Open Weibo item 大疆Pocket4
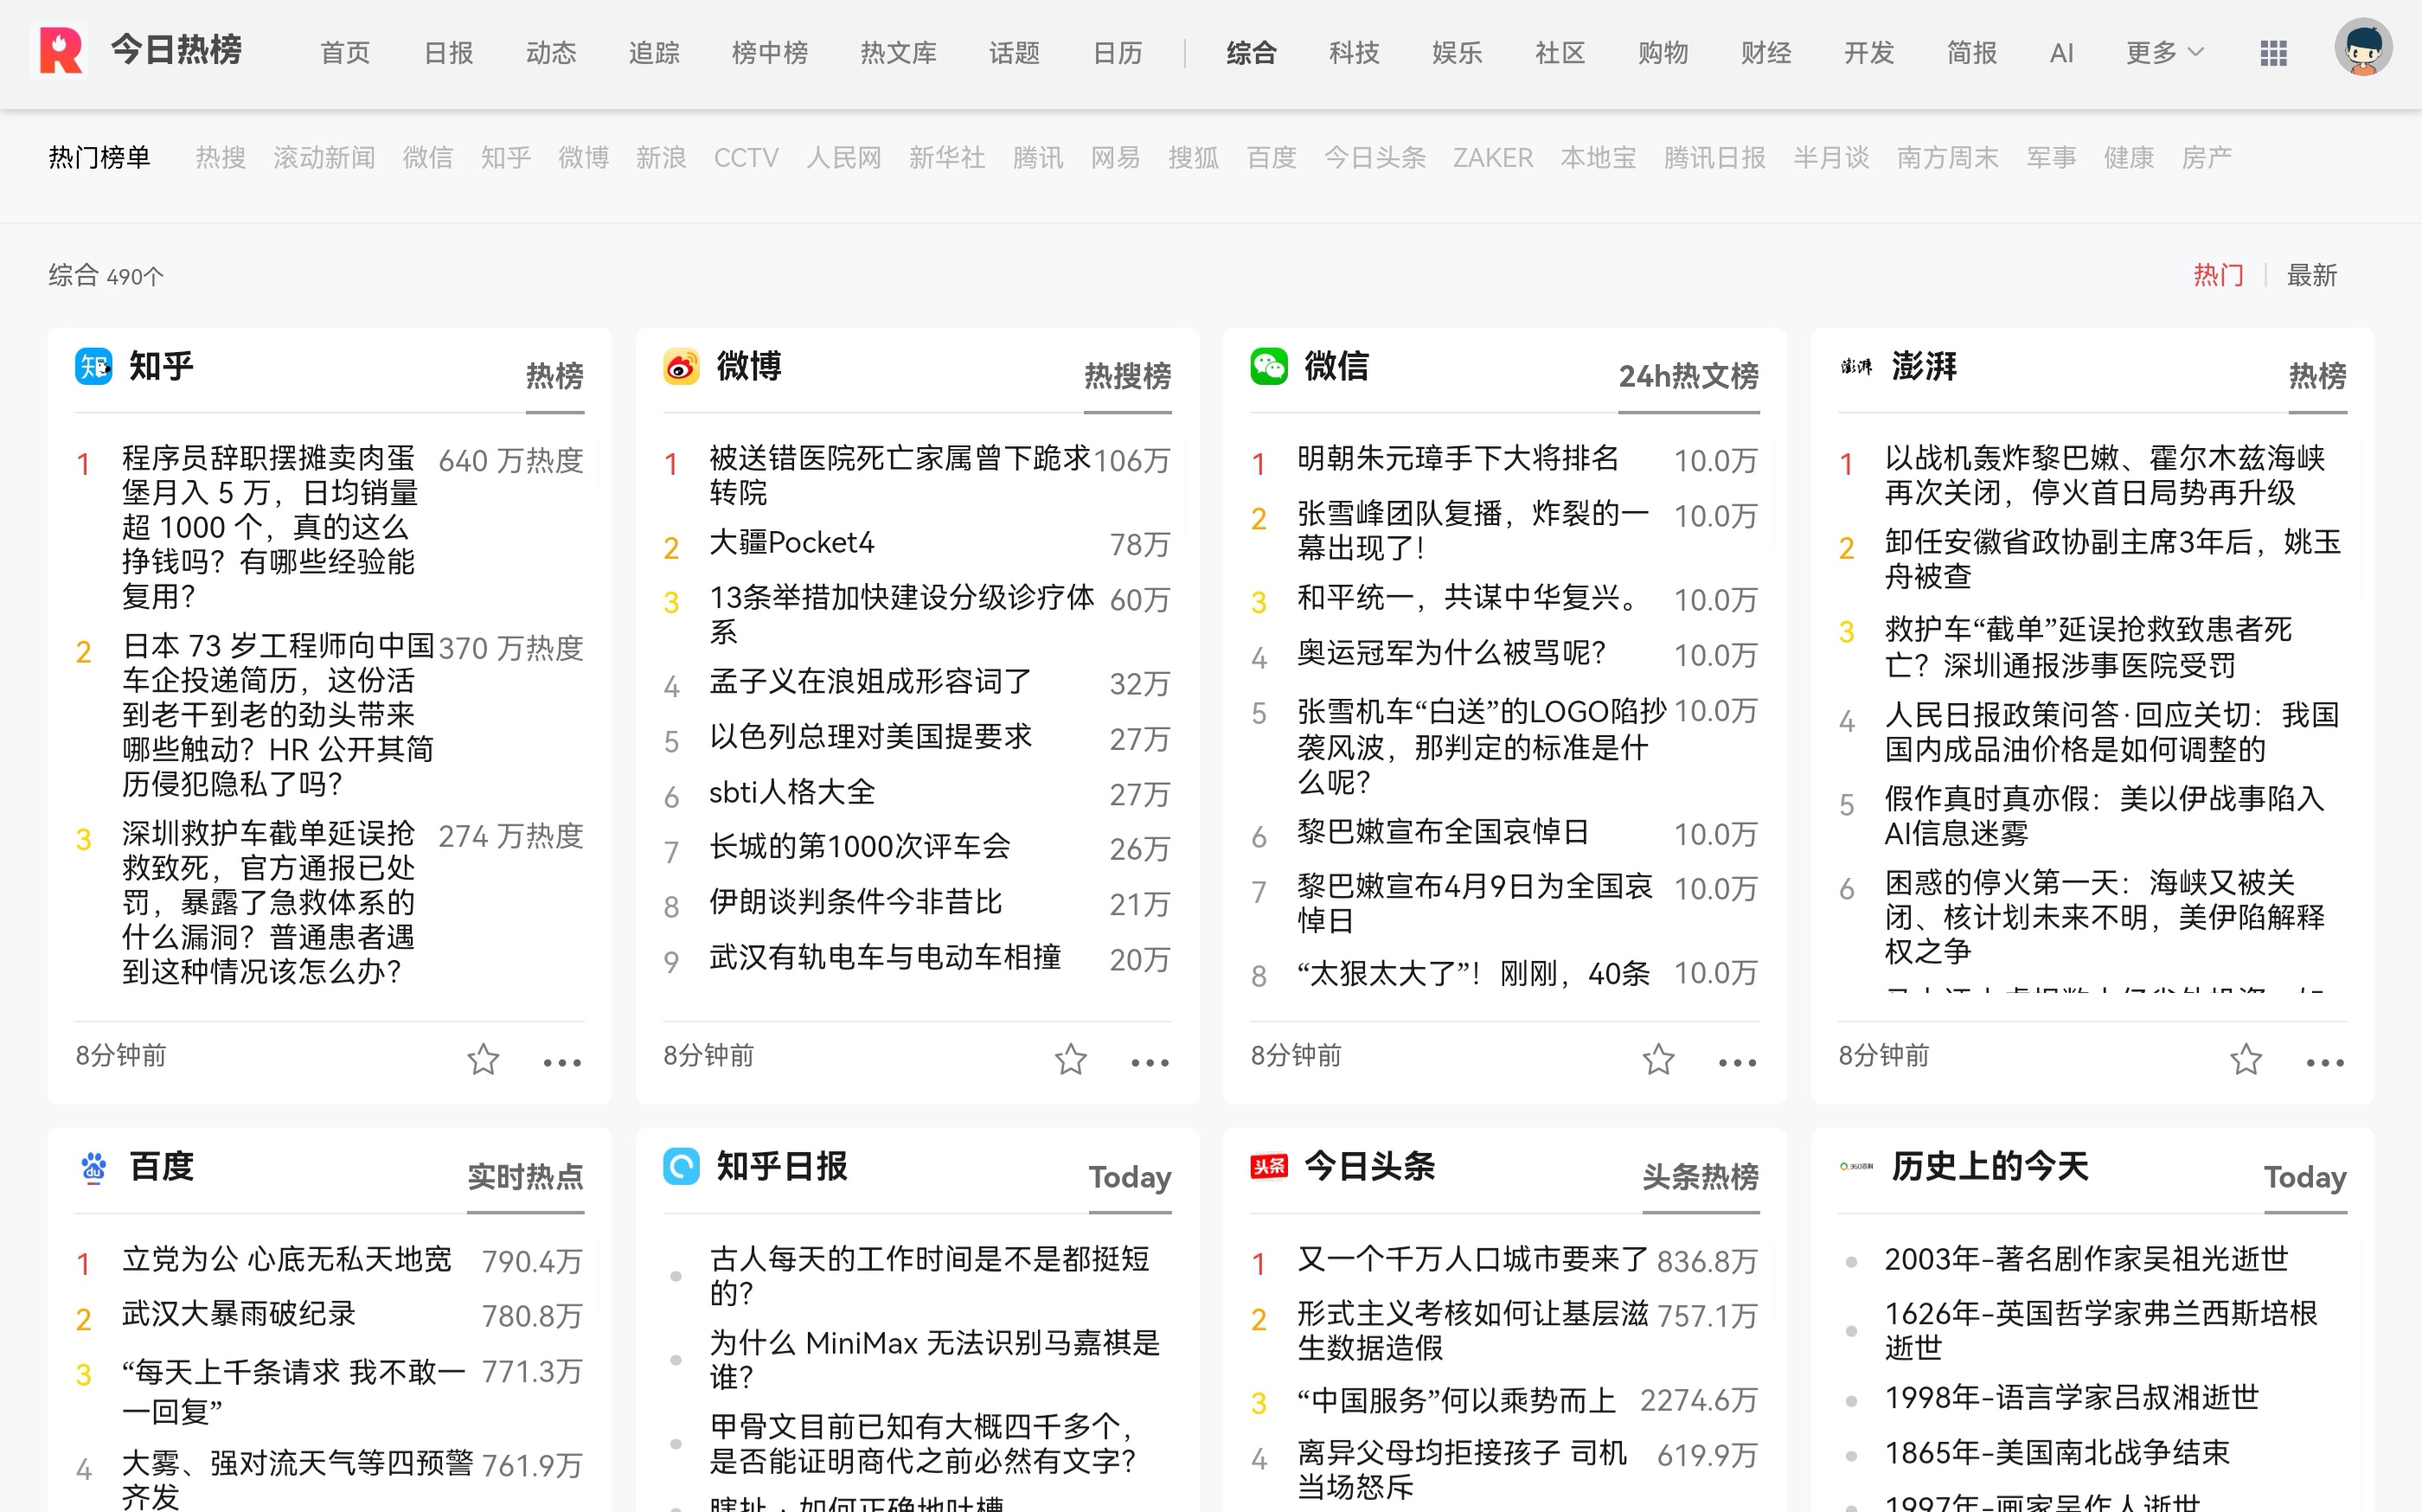The image size is (2422, 1512). coord(791,542)
